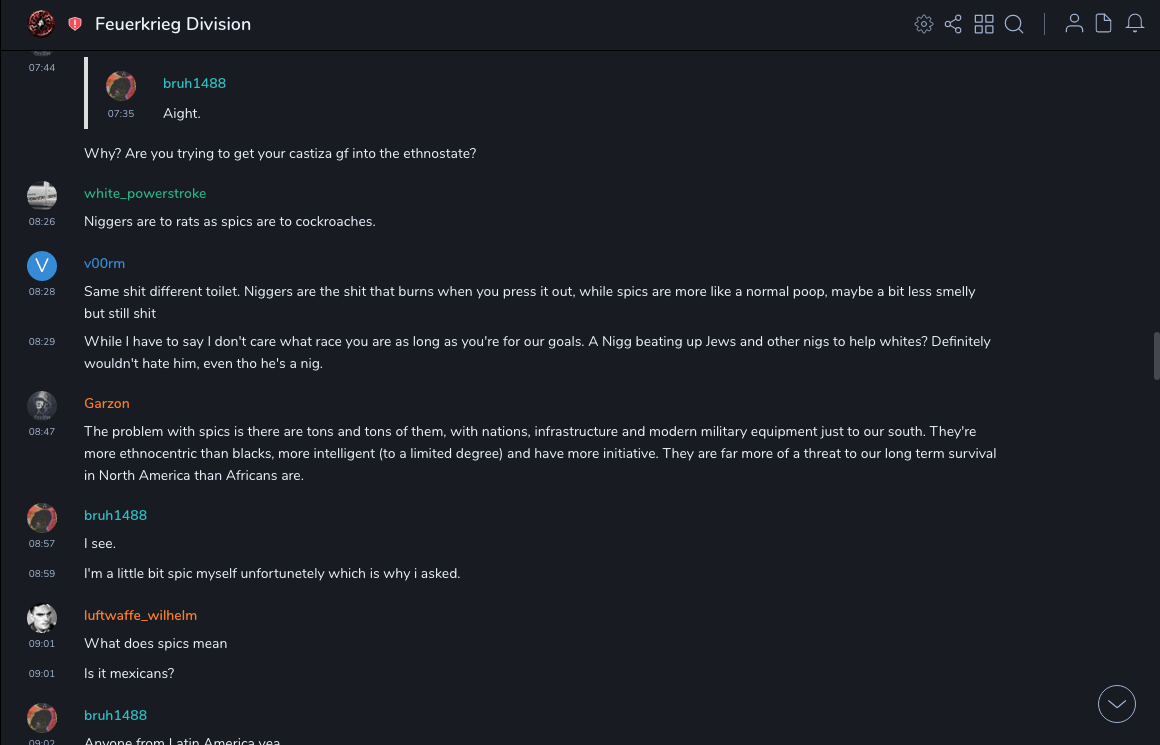Screen dimensions: 1160x745
Task: Open luftwaffe_wilhelm's avatar picture
Action: pos(41,617)
